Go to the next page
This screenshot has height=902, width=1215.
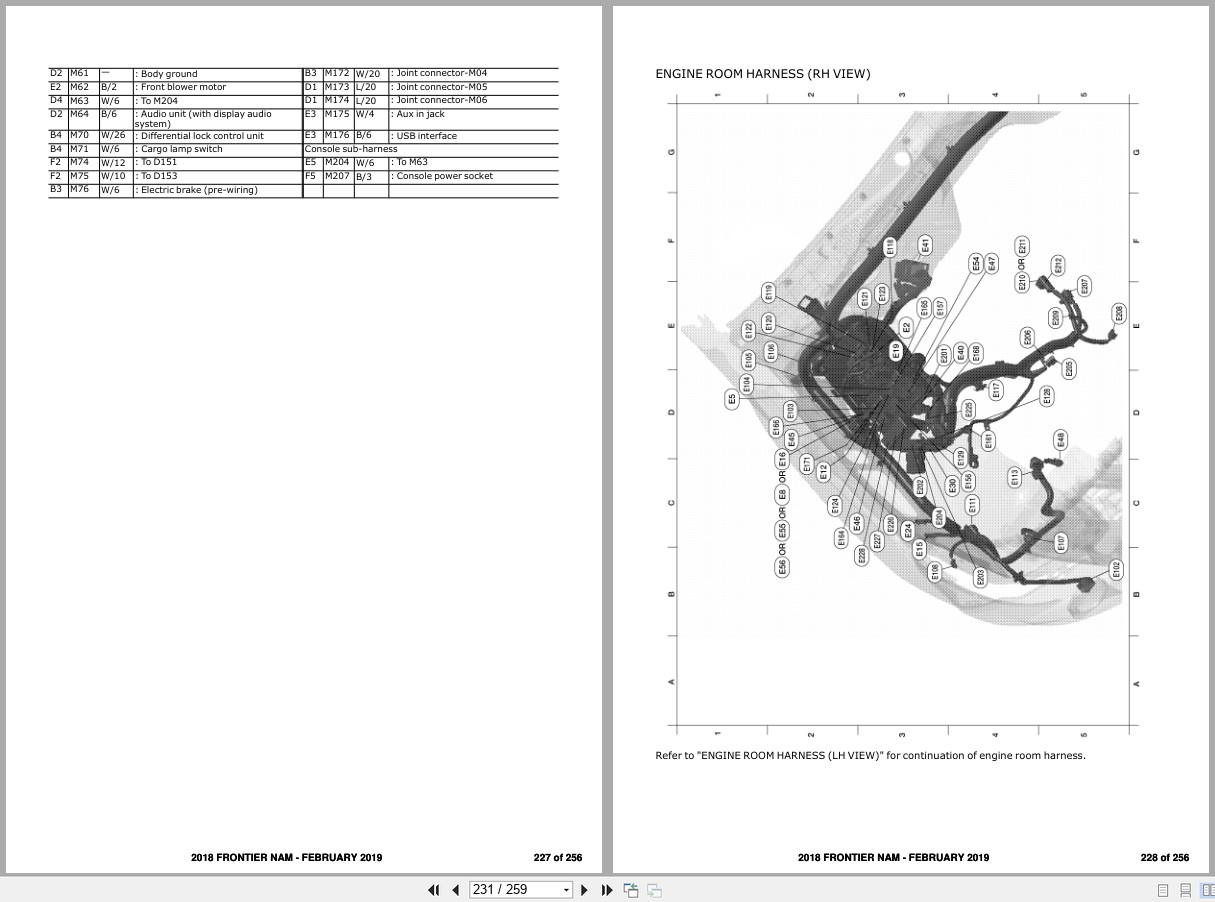coord(585,890)
